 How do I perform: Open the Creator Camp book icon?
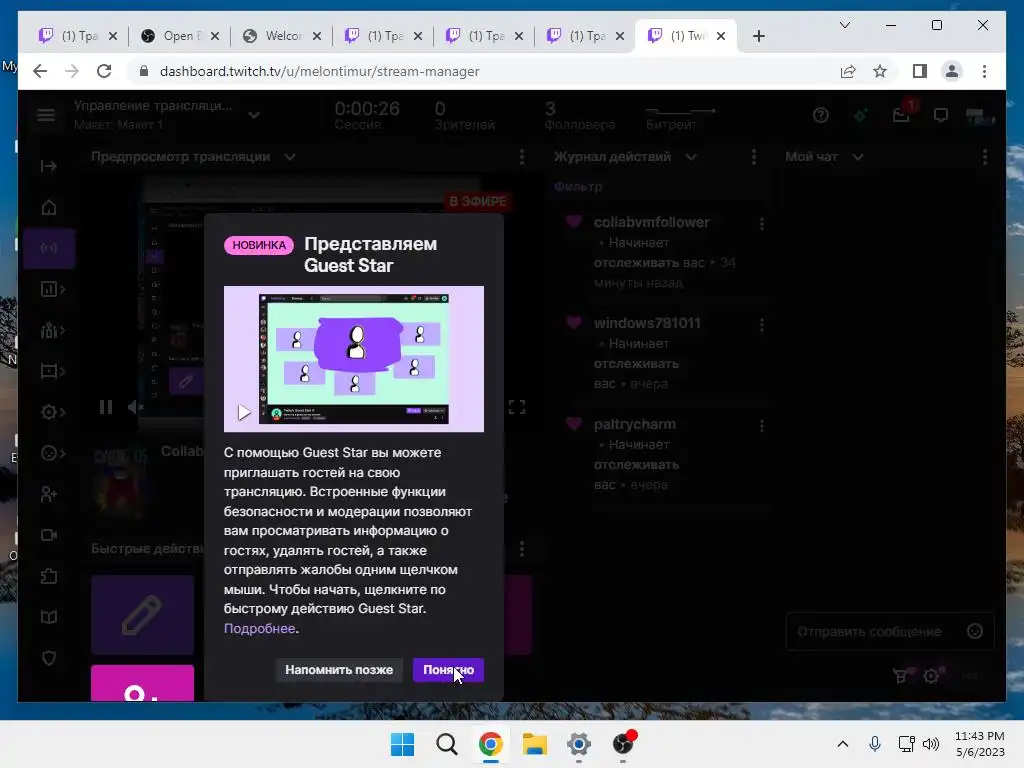[x=48, y=617]
